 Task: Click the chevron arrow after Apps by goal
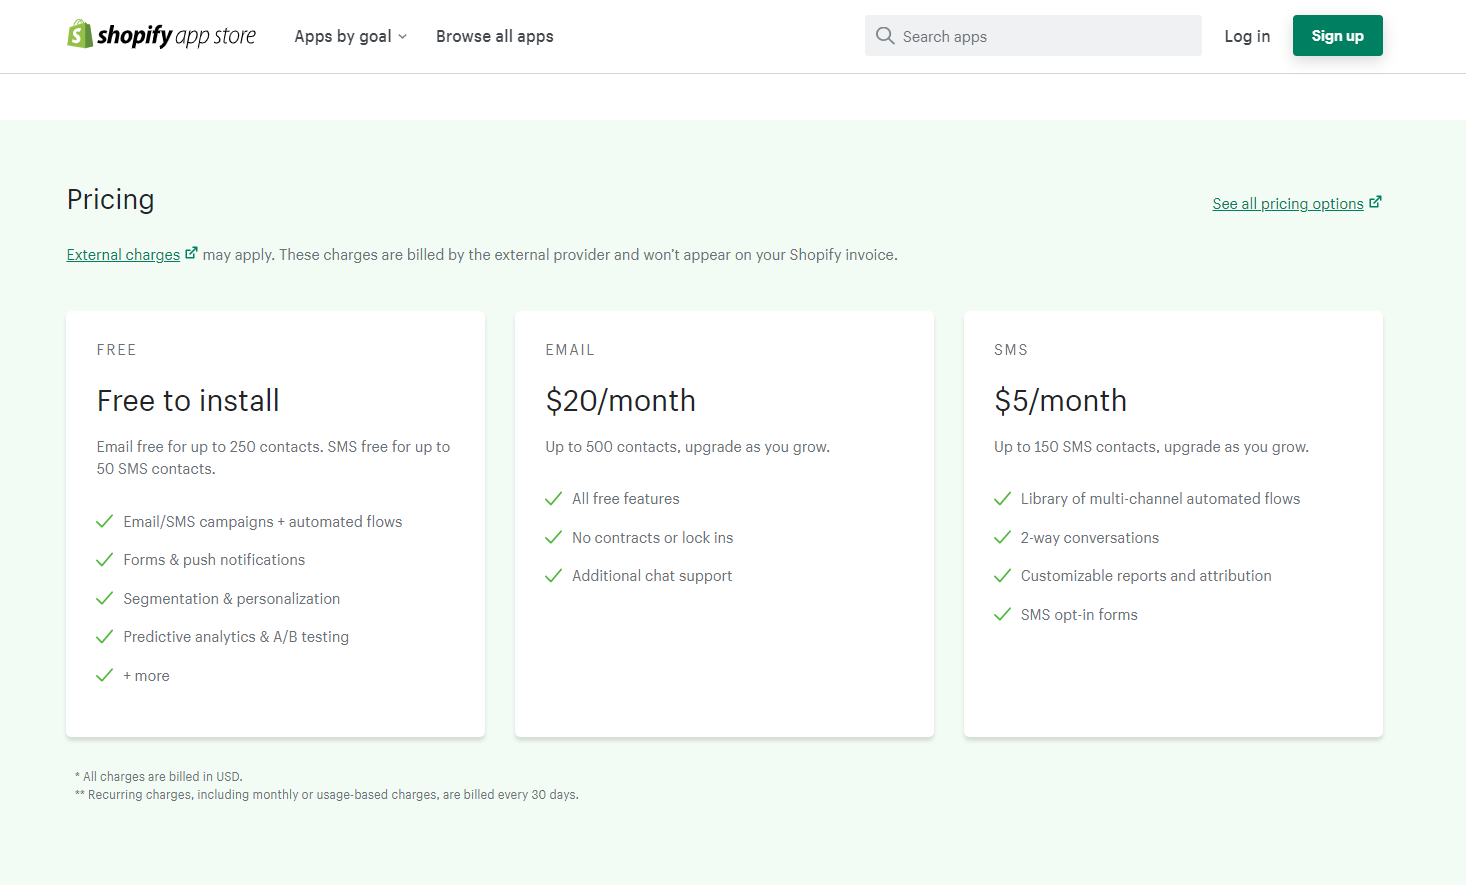tap(403, 37)
